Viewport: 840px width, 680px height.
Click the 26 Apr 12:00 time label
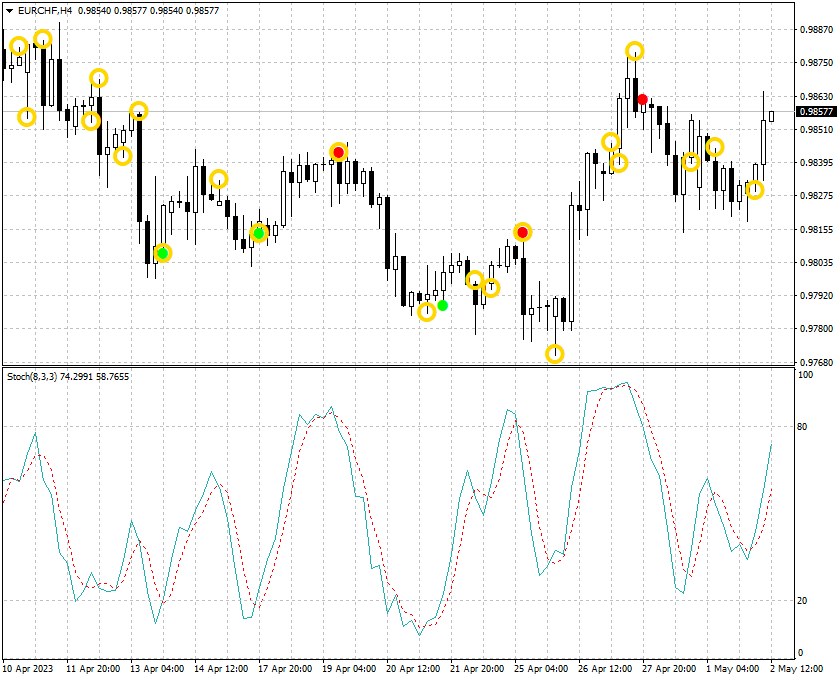(x=605, y=669)
